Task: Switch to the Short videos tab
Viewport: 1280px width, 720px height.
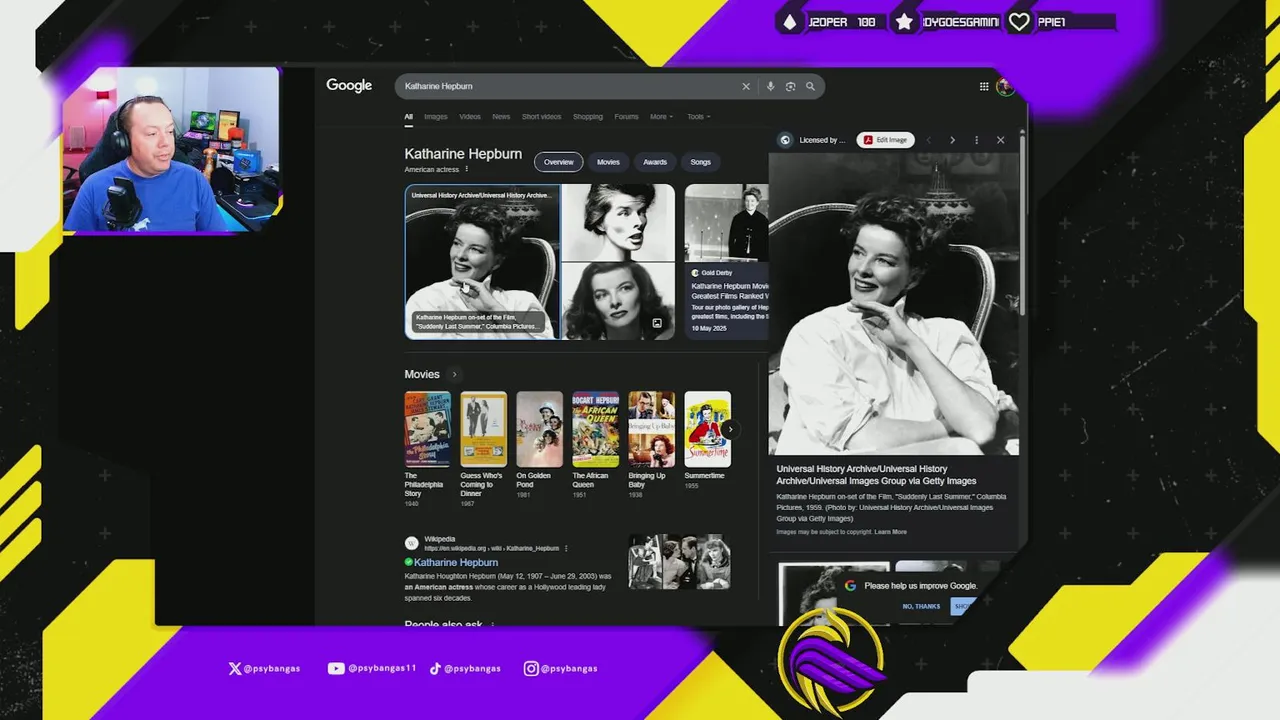Action: pos(541,117)
